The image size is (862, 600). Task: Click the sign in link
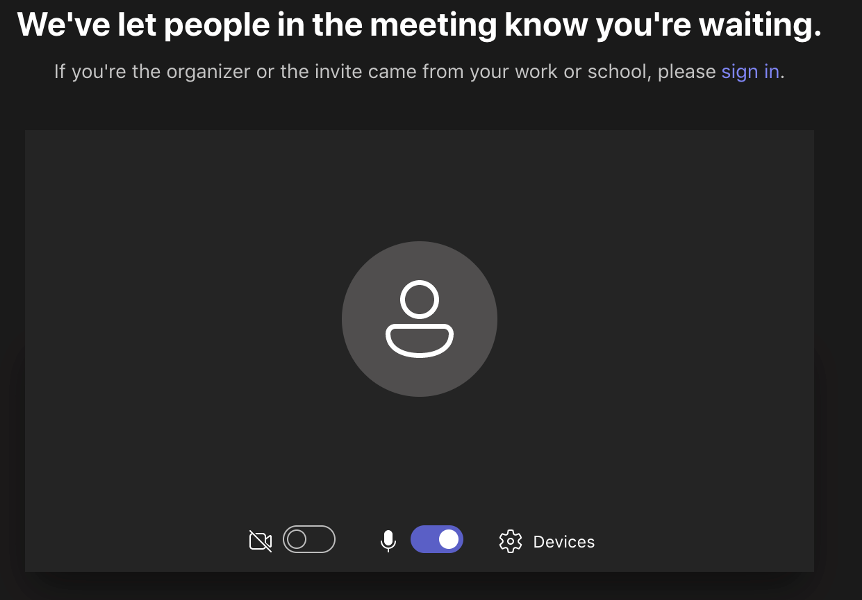(750, 71)
